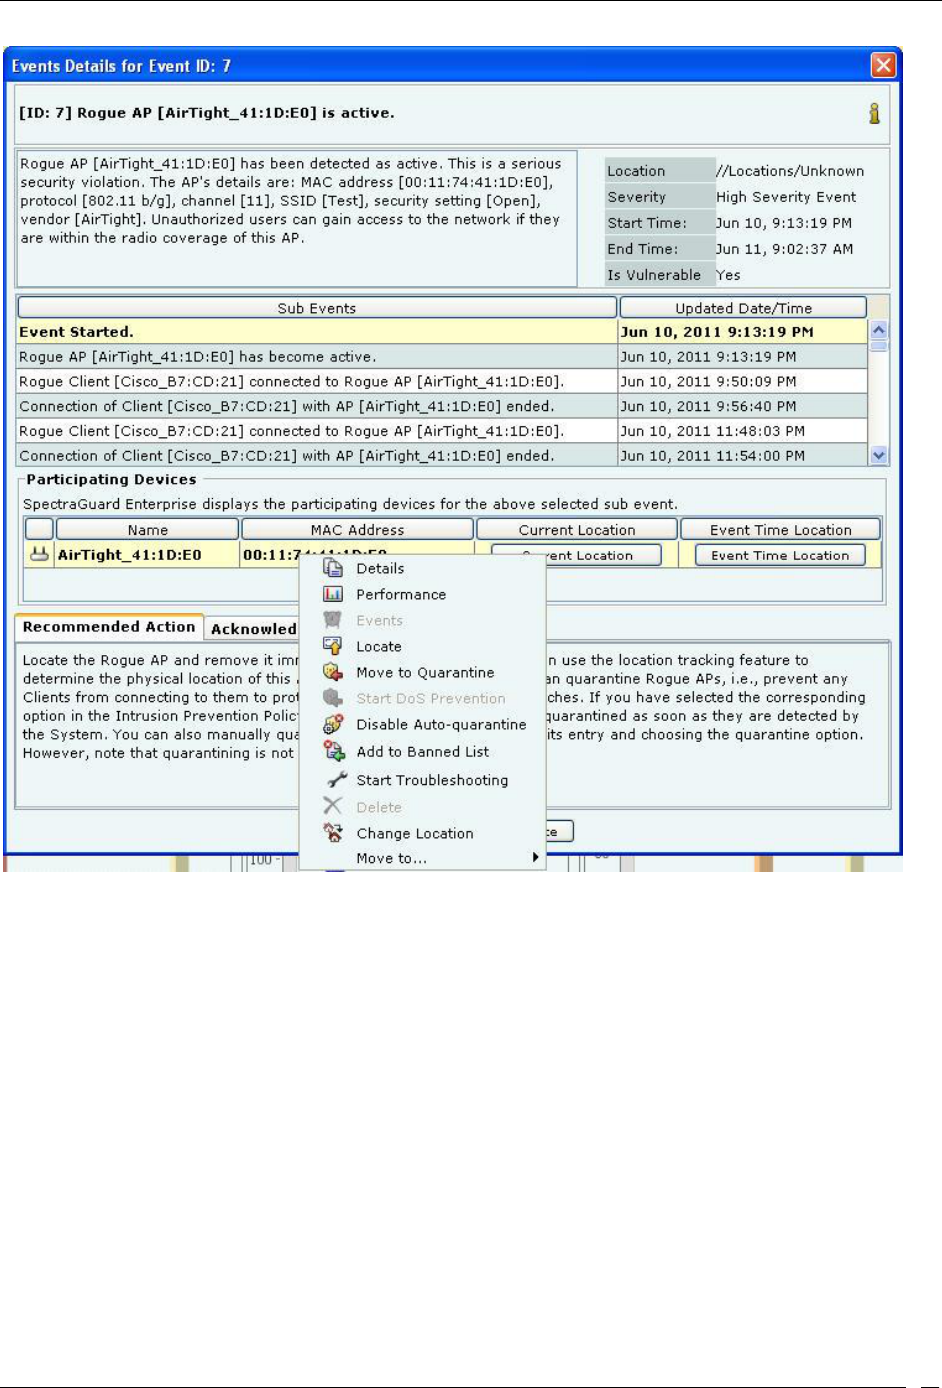Sort by the Sub Events column header
This screenshot has width=942, height=1388.
click(x=317, y=308)
